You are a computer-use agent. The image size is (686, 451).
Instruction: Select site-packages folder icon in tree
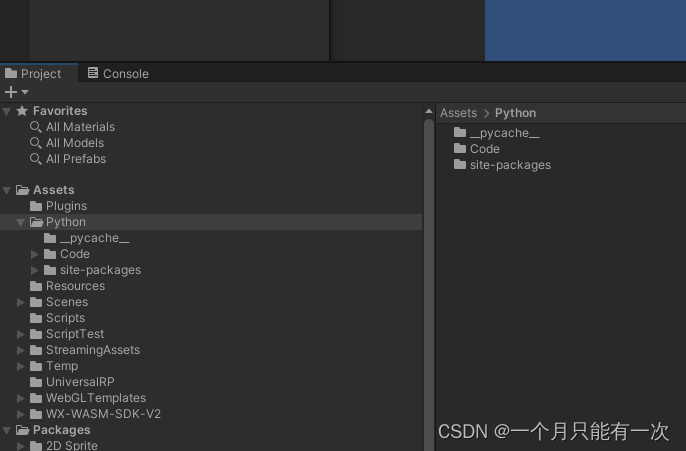click(x=50, y=270)
